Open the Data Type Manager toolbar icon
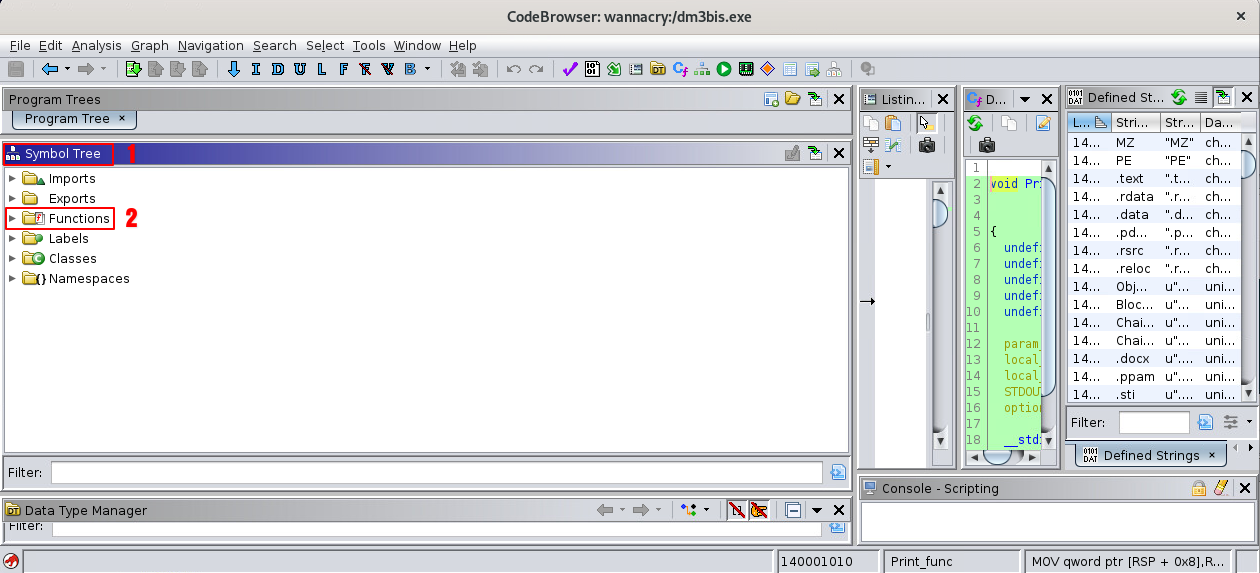Screen dimensions: 1260x573 658,69
